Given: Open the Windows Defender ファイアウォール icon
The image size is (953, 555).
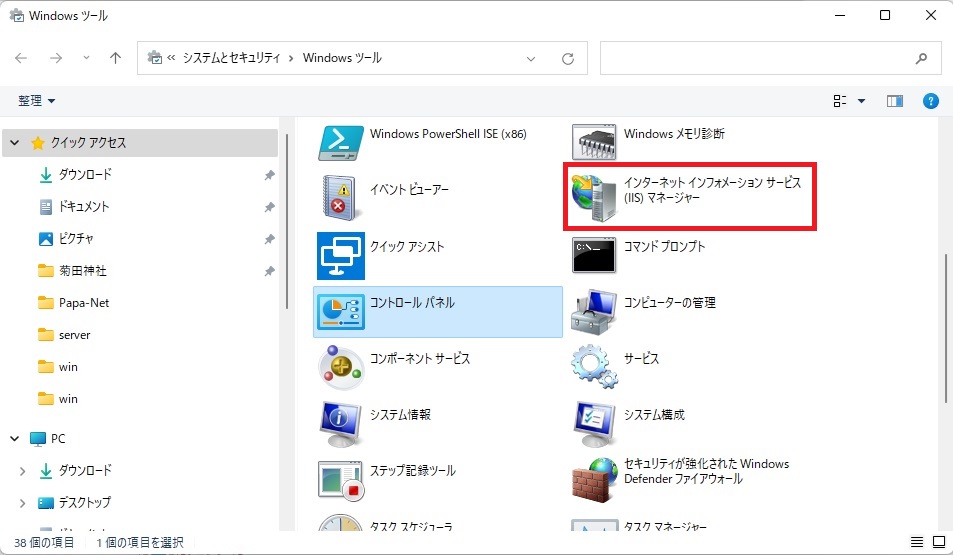Looking at the screenshot, I should (x=594, y=480).
